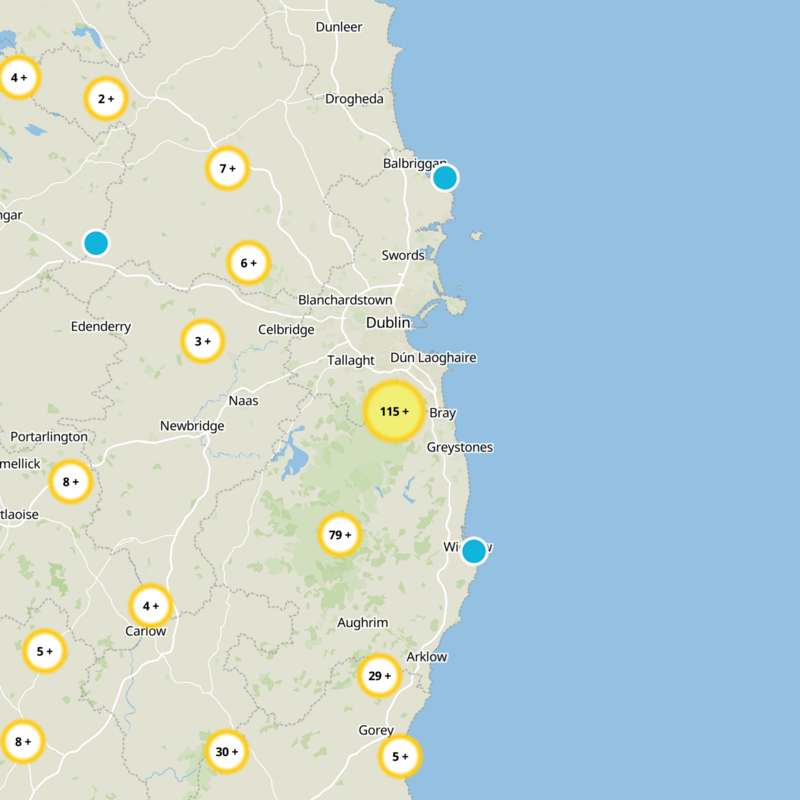This screenshot has height=800, width=800.
Task: Select the blue marker at Balbriggan
Action: tap(443, 177)
